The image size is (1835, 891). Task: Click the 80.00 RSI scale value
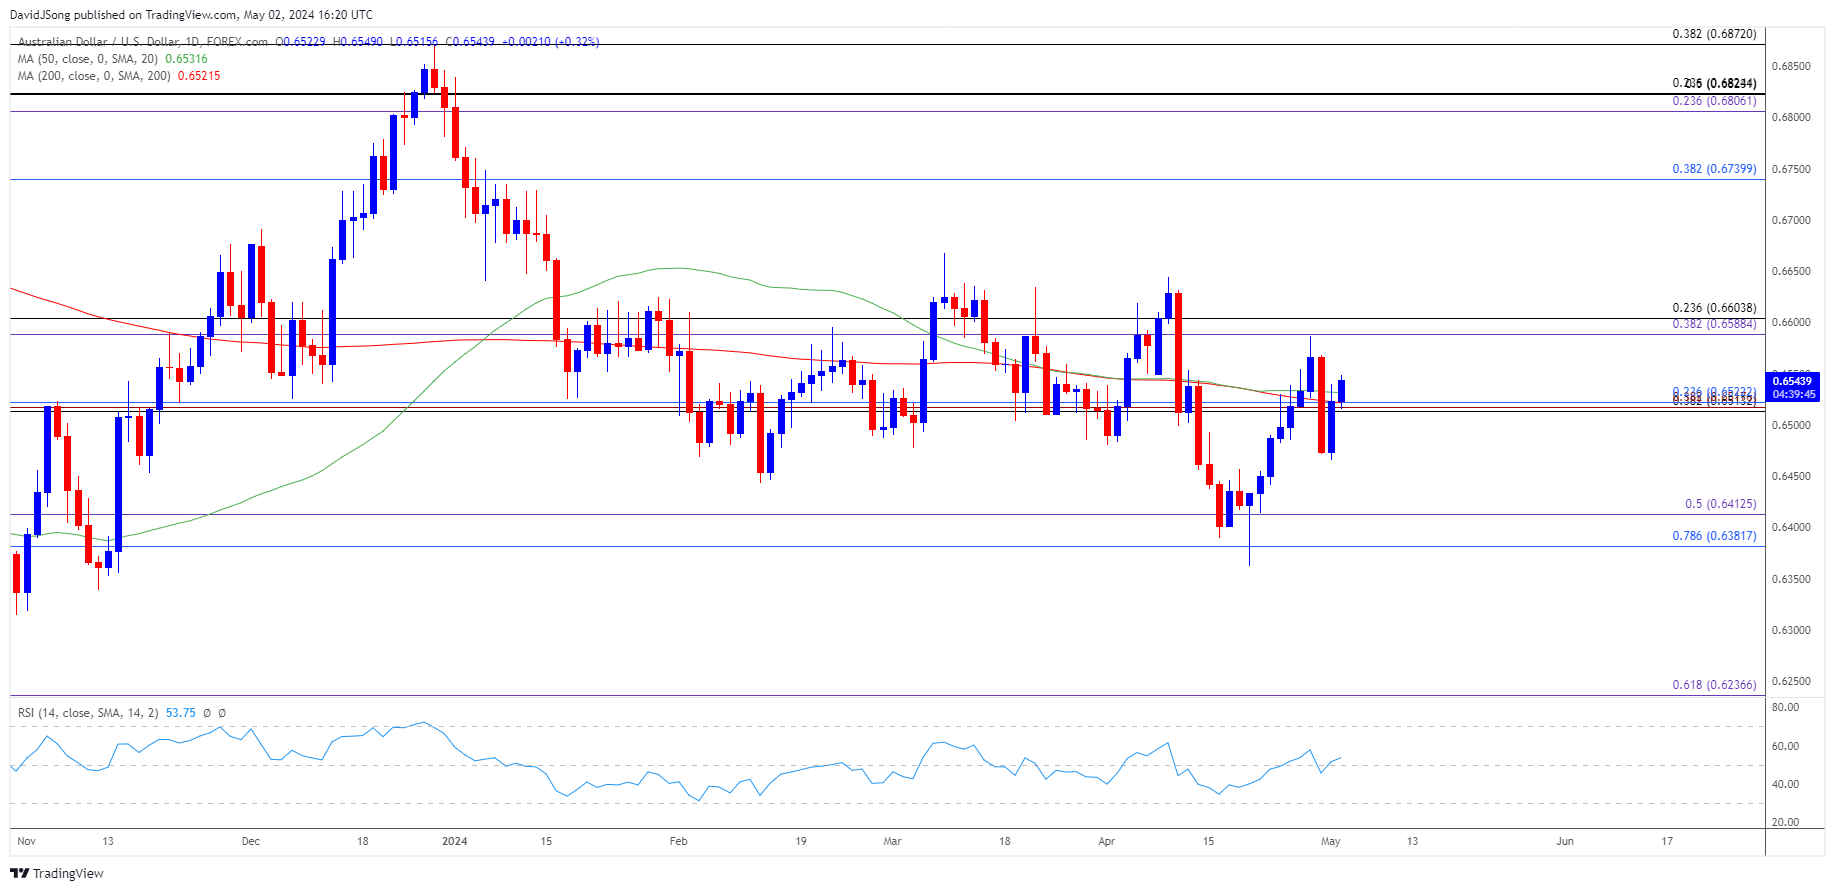point(1785,707)
